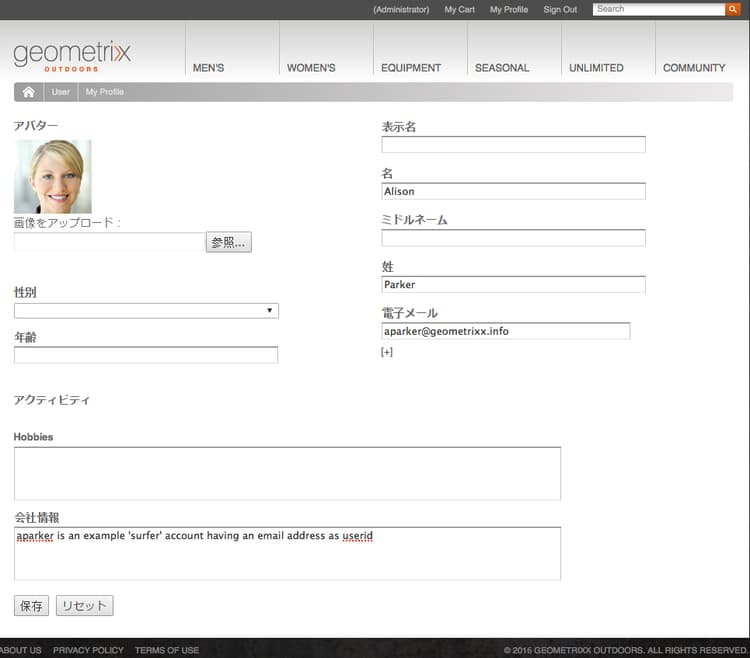Image resolution: width=750 pixels, height=658 pixels.
Task: Click the Hobbies text area
Action: (x=287, y=473)
